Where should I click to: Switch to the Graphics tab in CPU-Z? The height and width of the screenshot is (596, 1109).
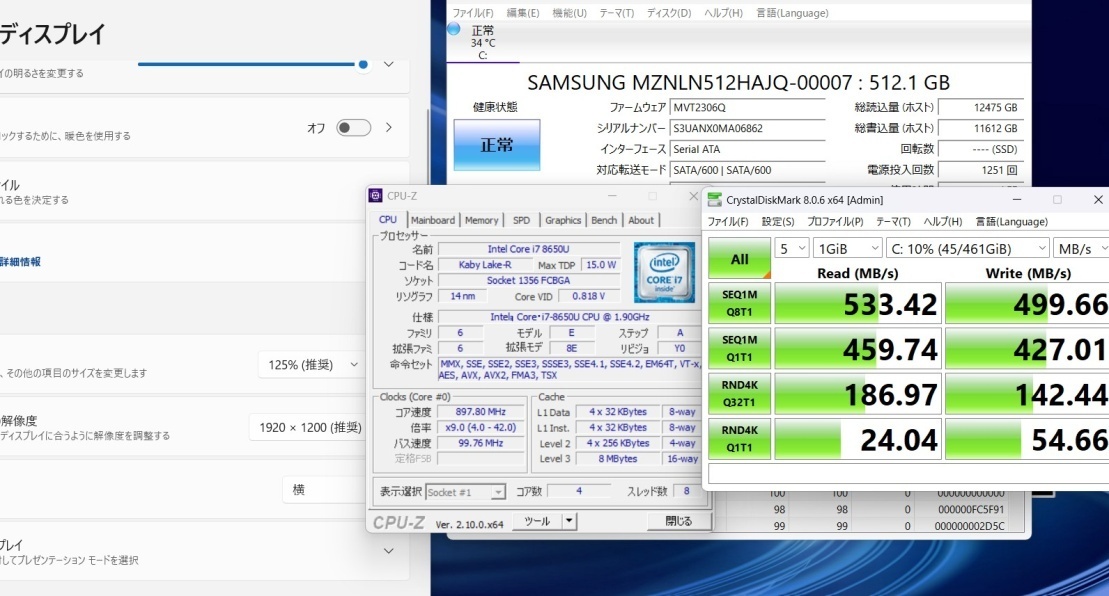pos(563,220)
